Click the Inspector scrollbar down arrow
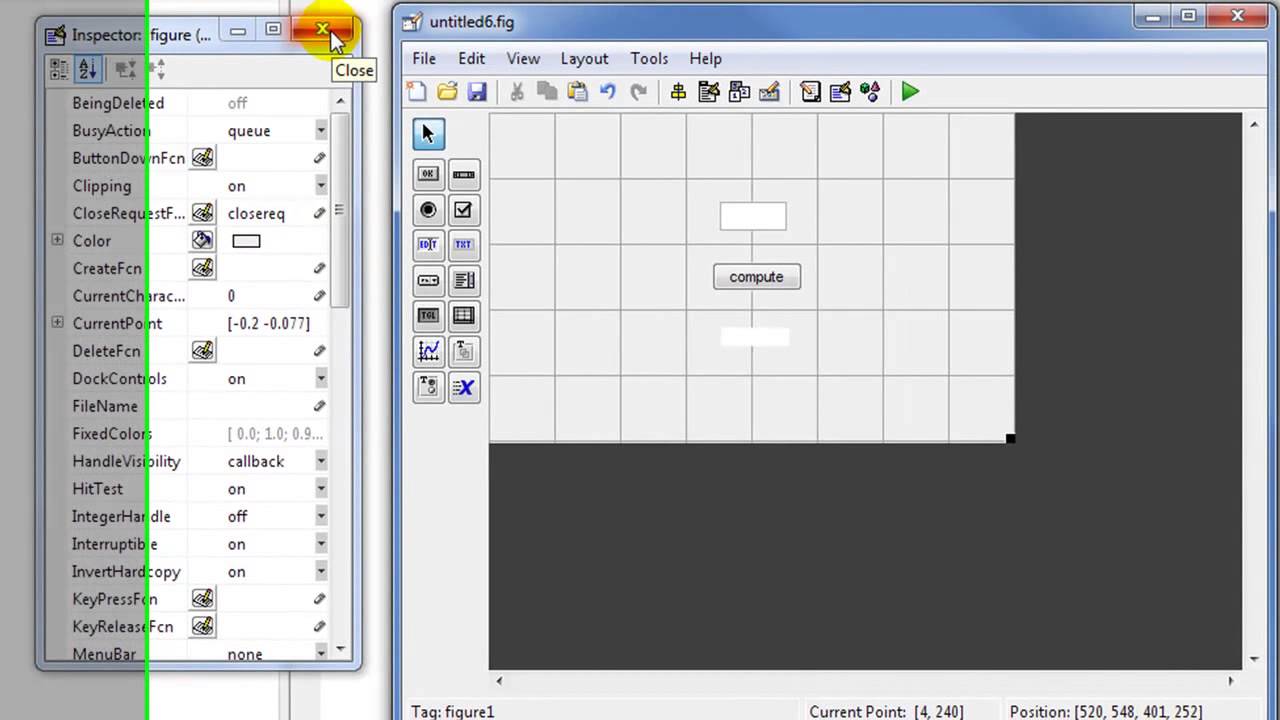This screenshot has width=1280, height=720. 340,650
